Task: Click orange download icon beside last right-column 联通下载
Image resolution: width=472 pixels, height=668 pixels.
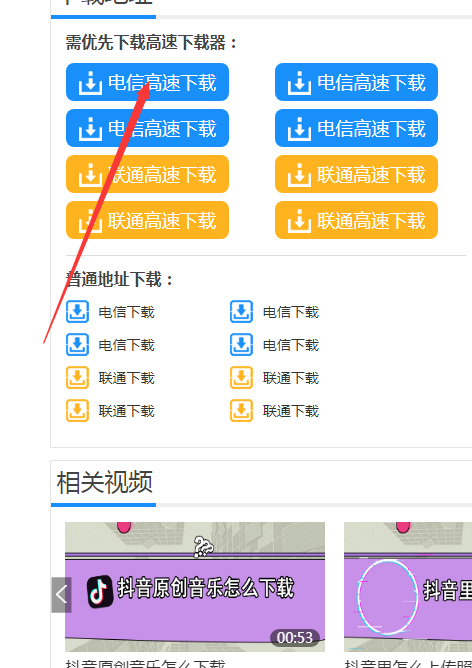Action: click(x=242, y=411)
